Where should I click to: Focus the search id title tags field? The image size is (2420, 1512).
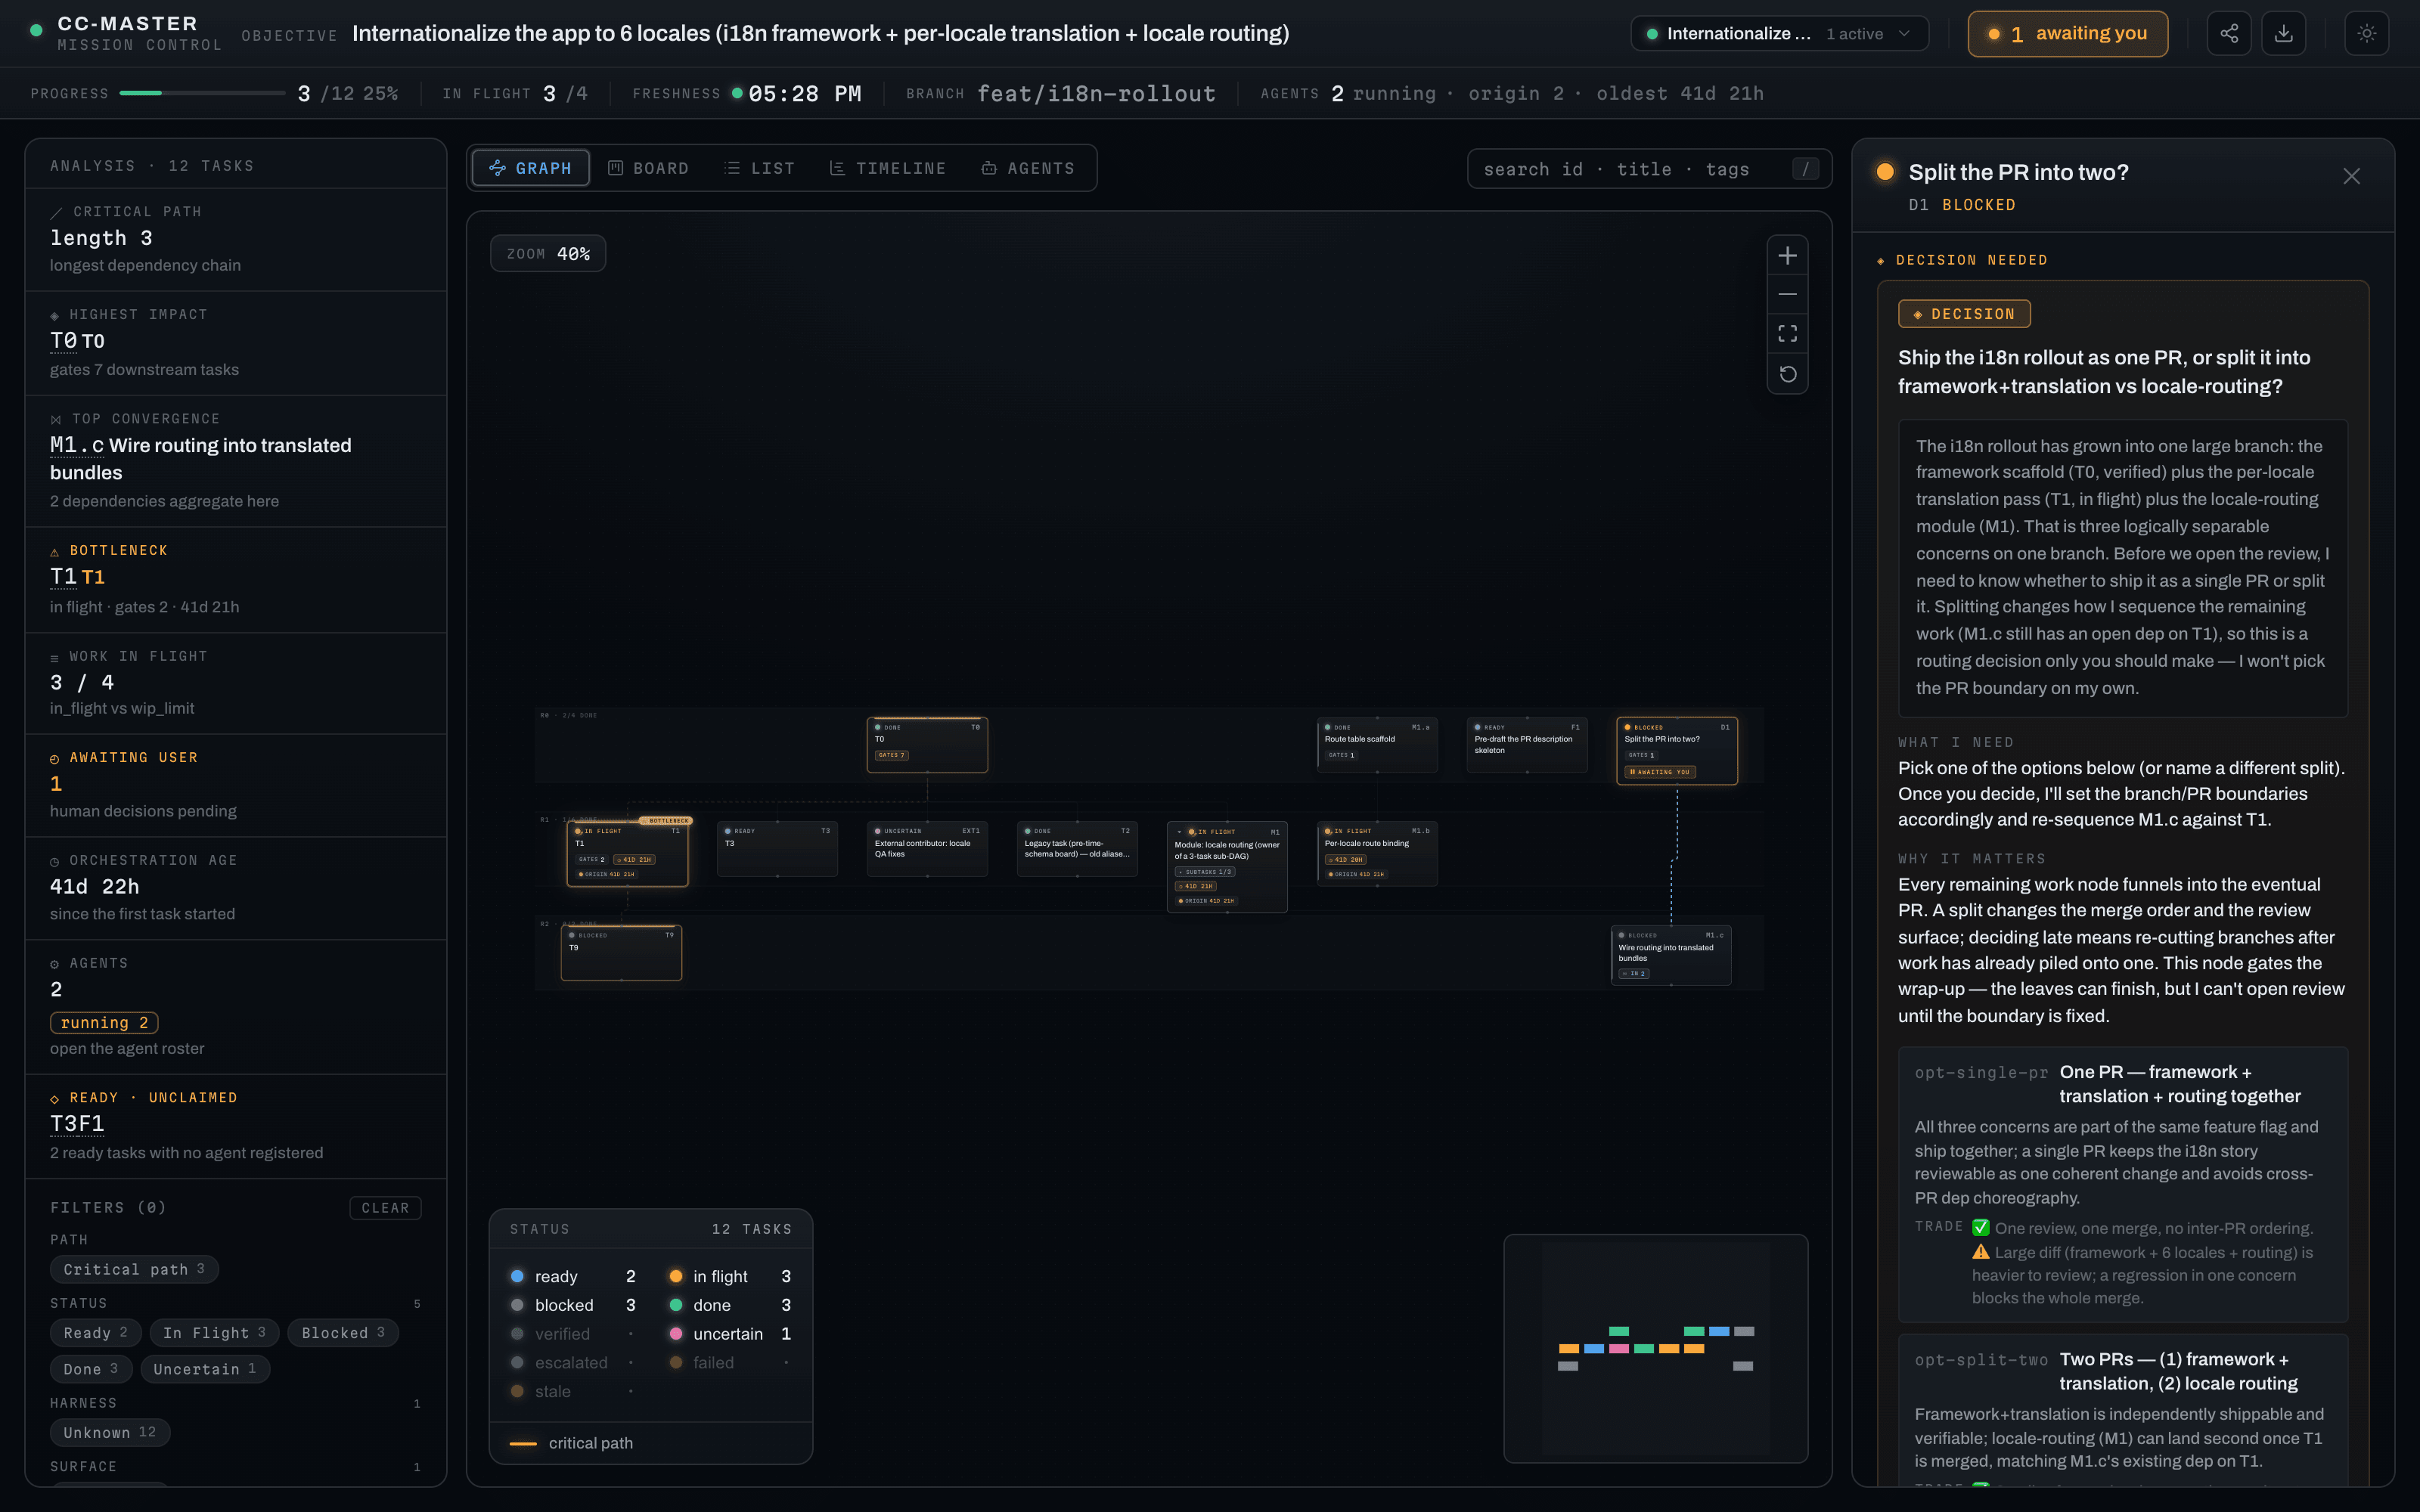pos(1649,169)
